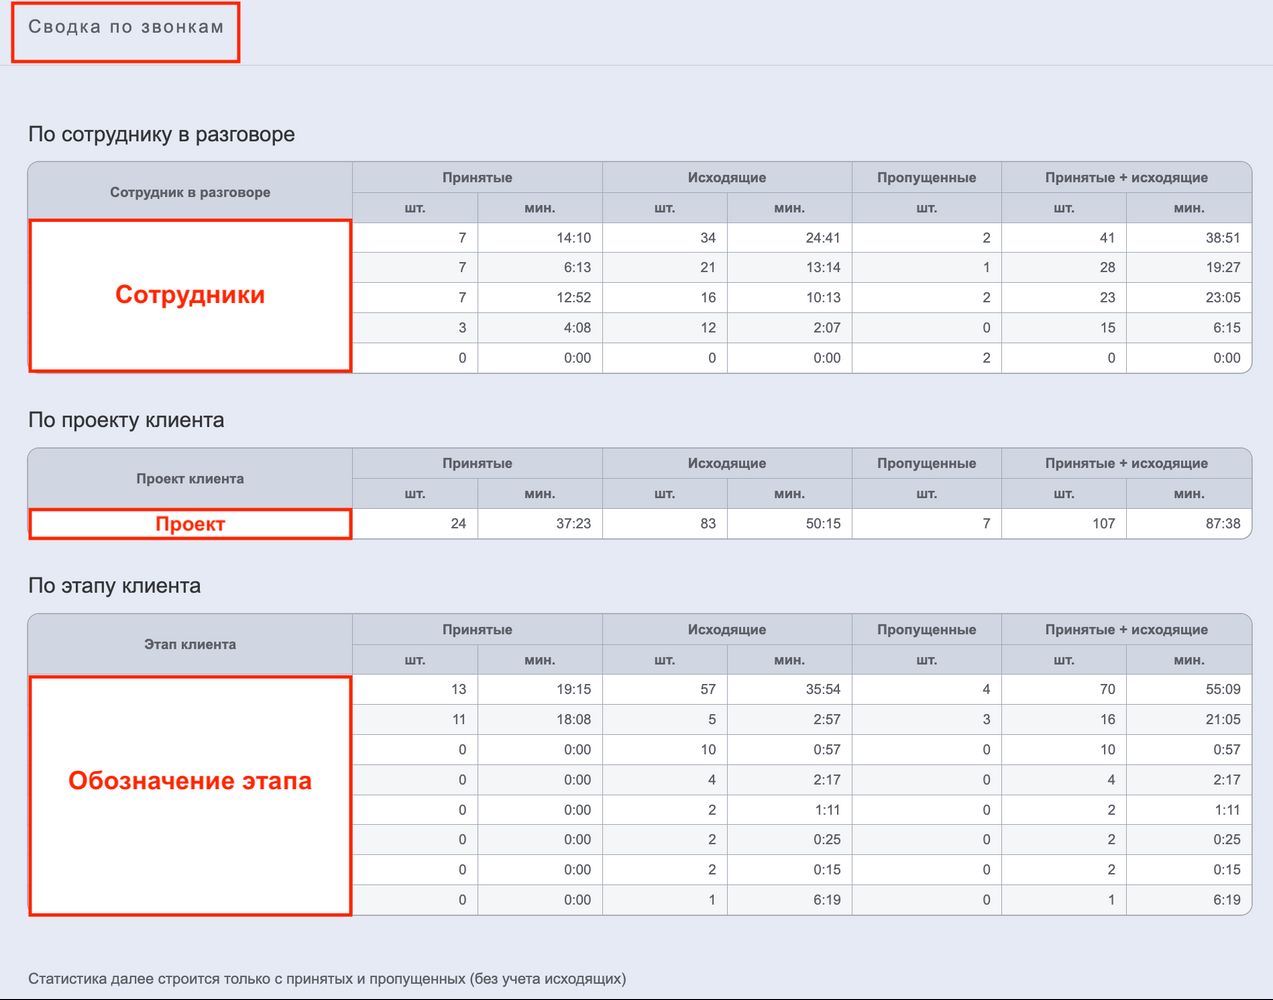Screen dimensions: 1273x1000
Task: Click the red Сотрудники placeholder block
Action: [190, 295]
